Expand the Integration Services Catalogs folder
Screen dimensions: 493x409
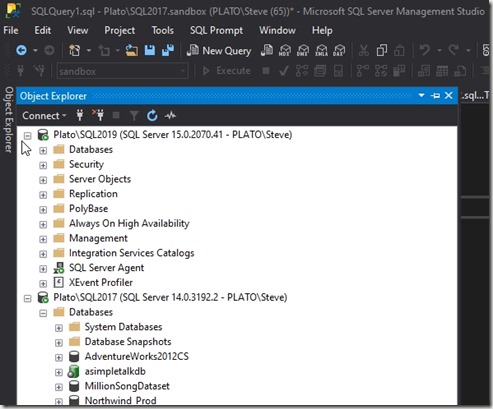coord(43,254)
